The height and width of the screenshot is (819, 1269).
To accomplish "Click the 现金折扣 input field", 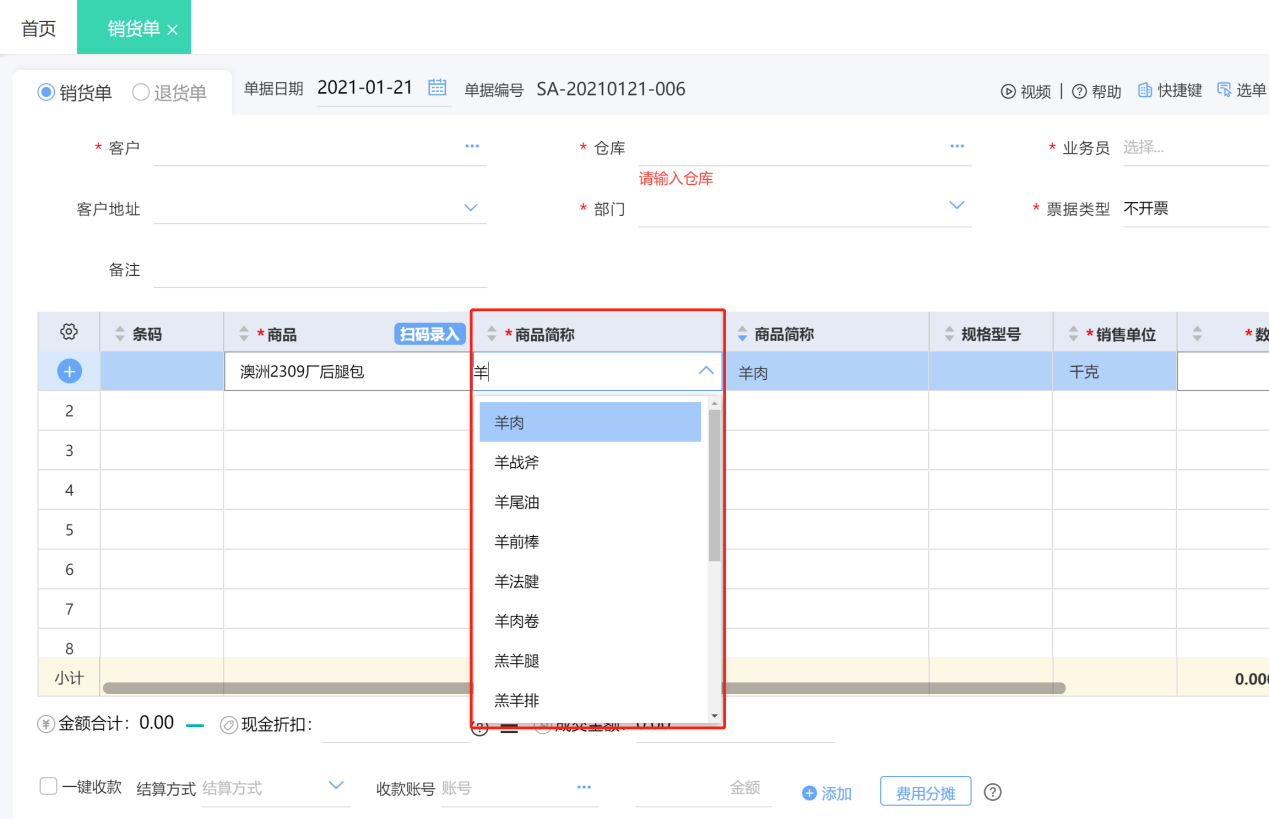I will [396, 725].
